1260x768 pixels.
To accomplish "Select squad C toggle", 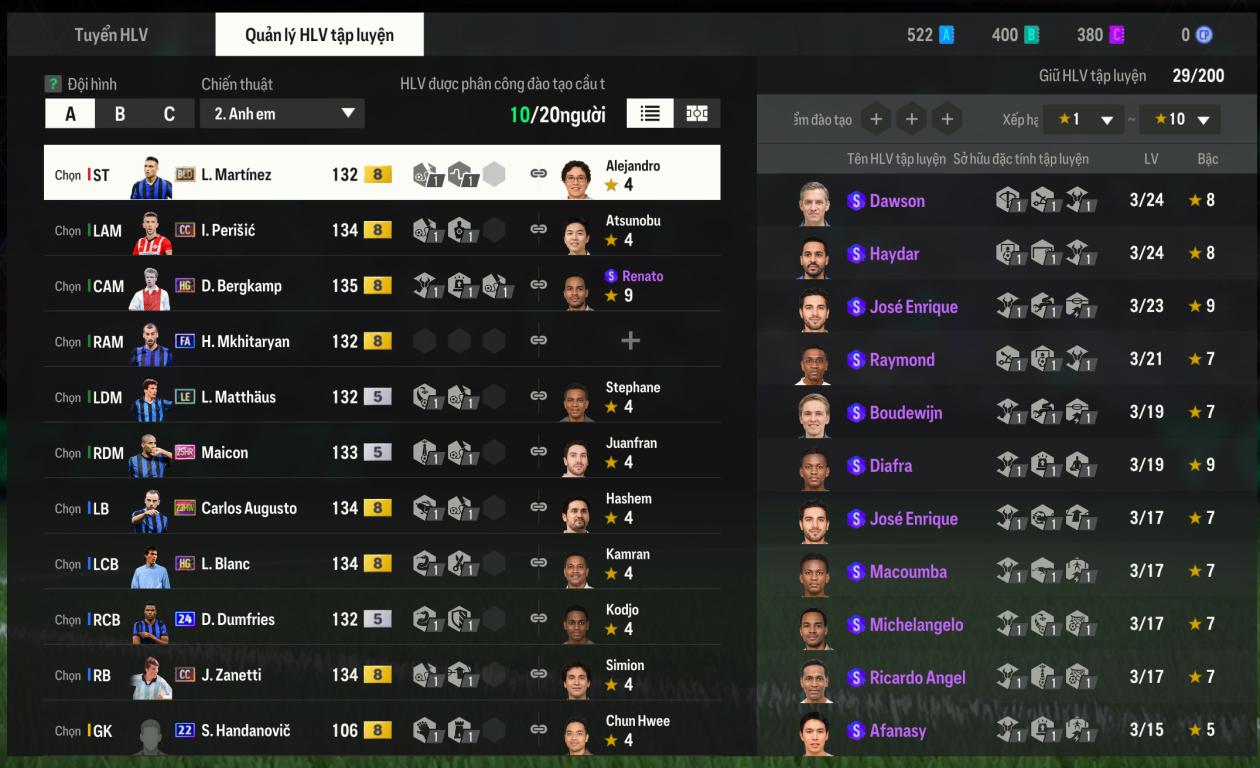I will coord(169,113).
